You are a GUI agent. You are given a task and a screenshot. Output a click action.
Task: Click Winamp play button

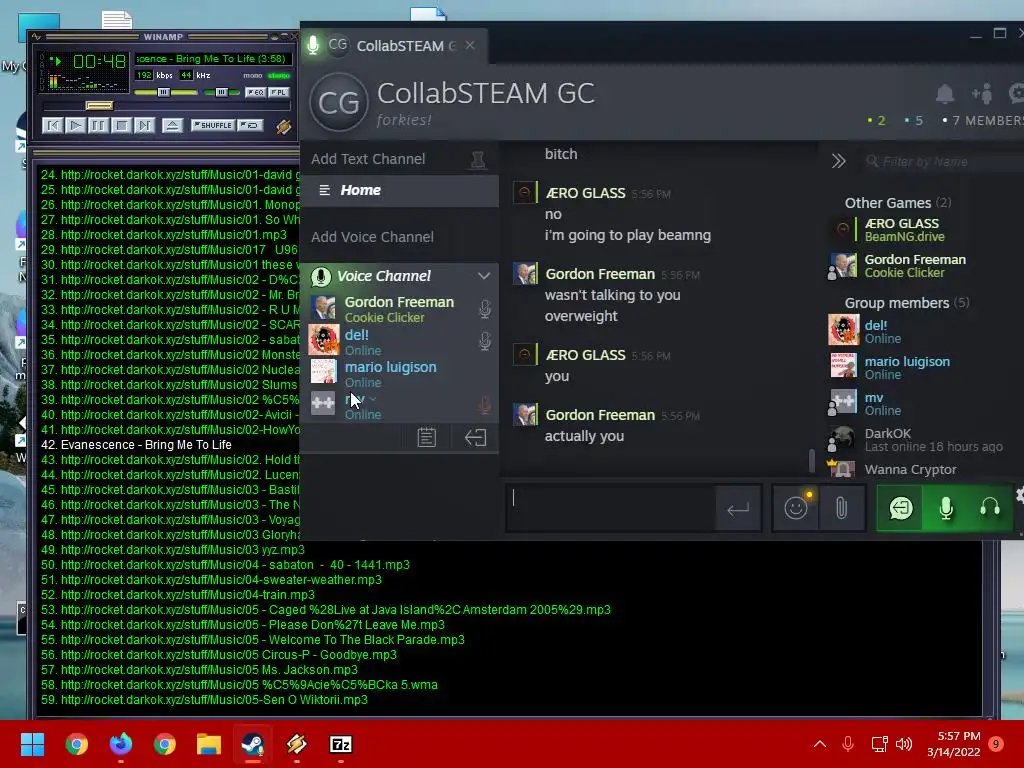coord(75,125)
